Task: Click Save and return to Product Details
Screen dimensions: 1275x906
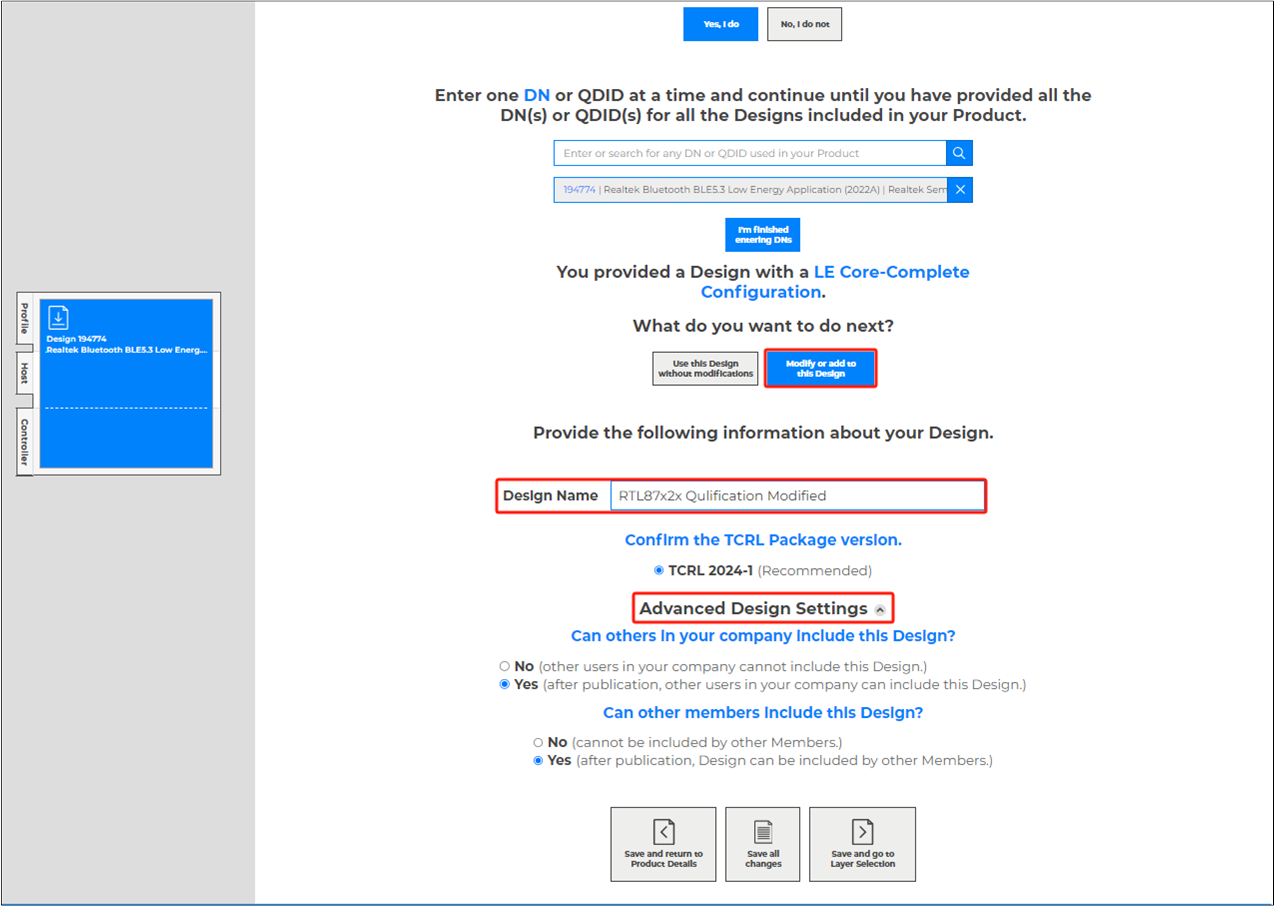Action: click(663, 844)
